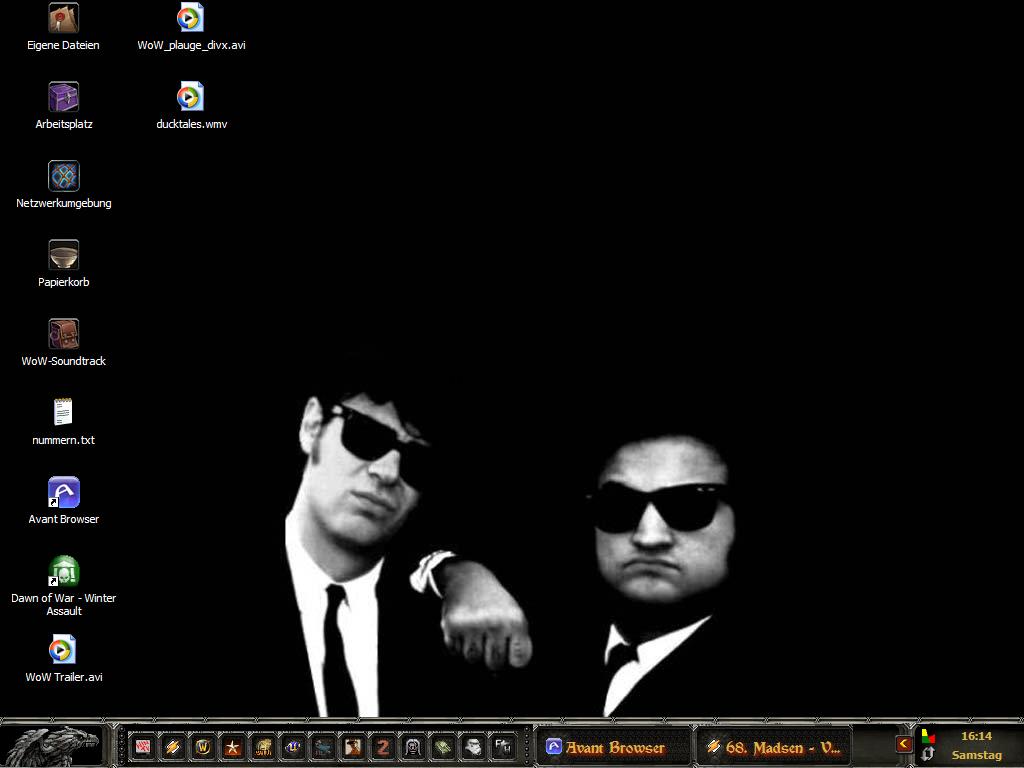Image resolution: width=1024 pixels, height=768 pixels.
Task: Launch the blue-grey creature quick launch icon
Action: pyautogui.click(x=323, y=746)
